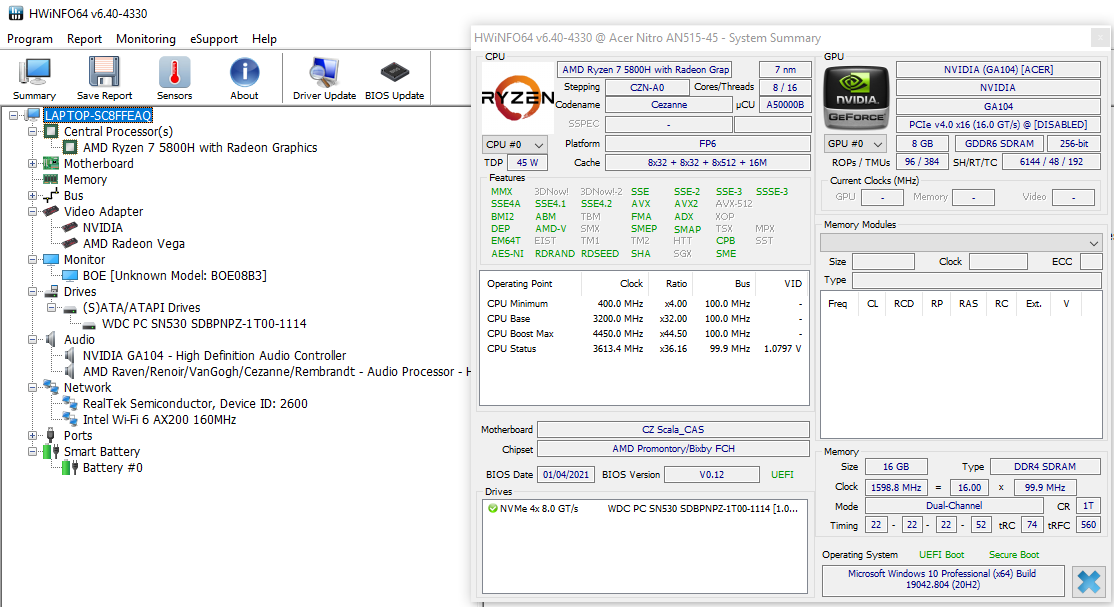This screenshot has width=1114, height=607.
Task: Select Intel Wi-Fi 6 AX200 item
Action: (159, 419)
